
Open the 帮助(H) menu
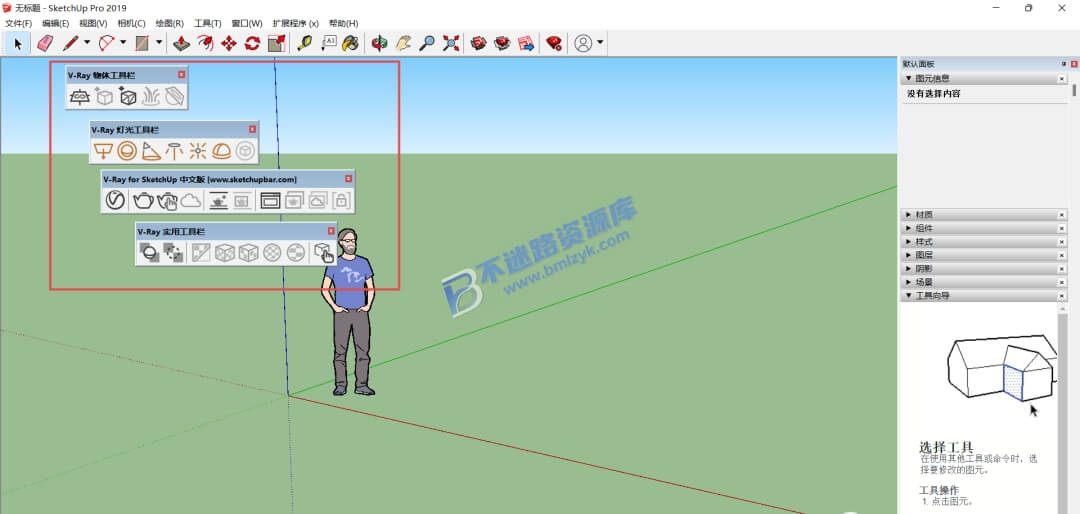[x=344, y=23]
